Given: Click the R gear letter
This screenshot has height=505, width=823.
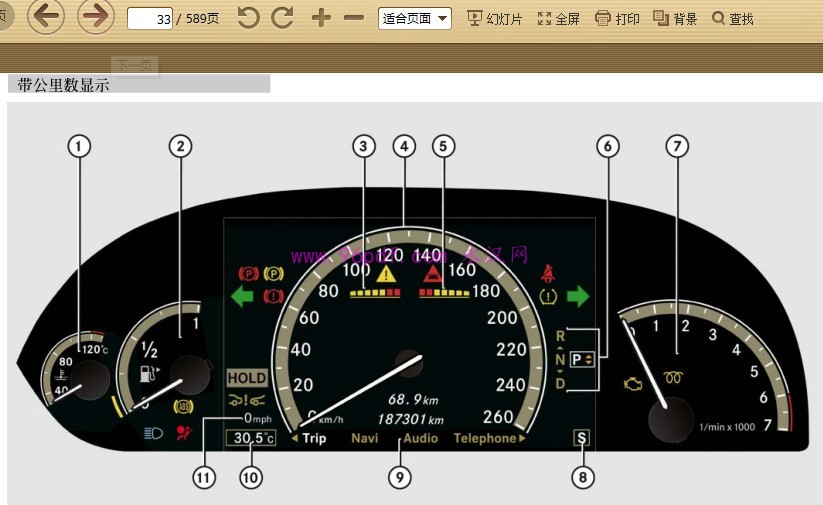Looking at the screenshot, I should [x=561, y=336].
